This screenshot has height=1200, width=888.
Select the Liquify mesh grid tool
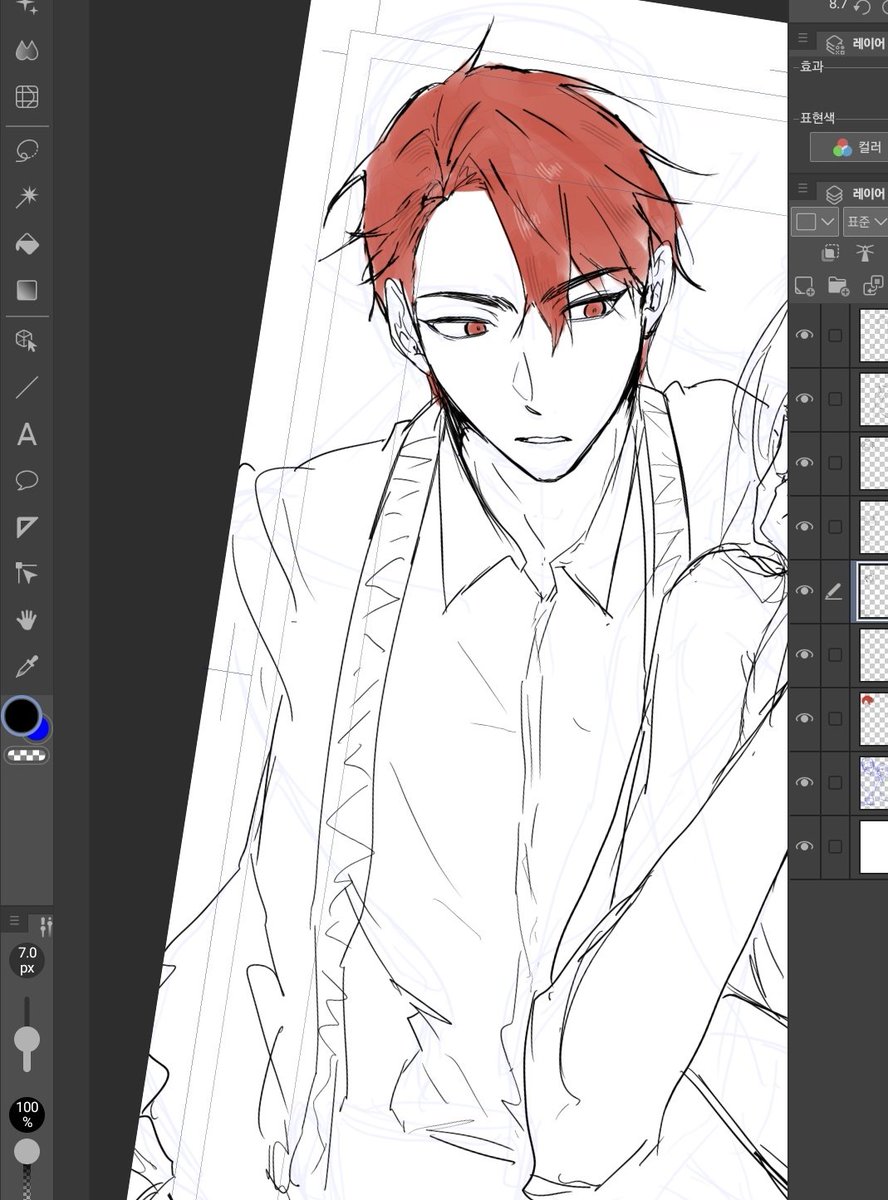coord(27,97)
